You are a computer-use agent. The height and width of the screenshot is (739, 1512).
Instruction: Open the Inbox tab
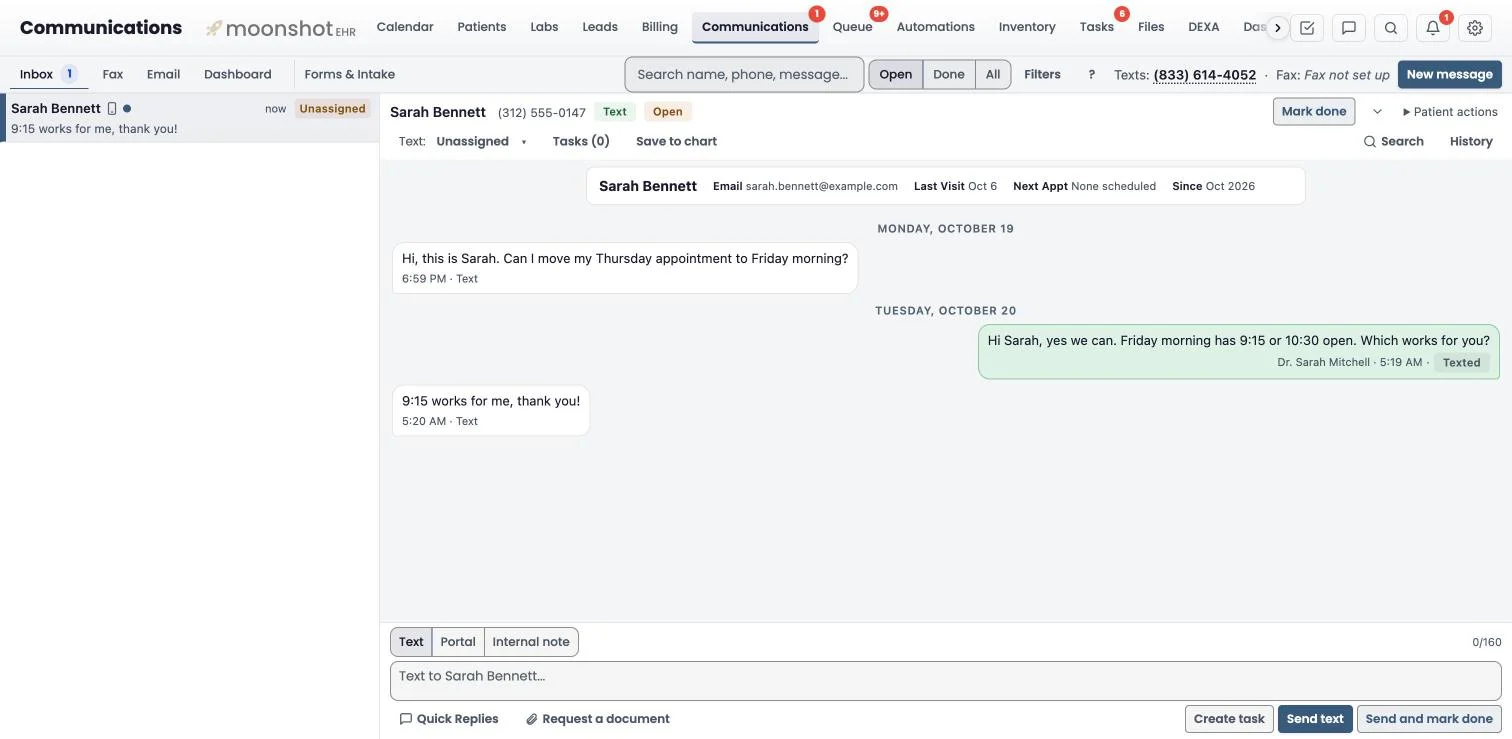48,74
